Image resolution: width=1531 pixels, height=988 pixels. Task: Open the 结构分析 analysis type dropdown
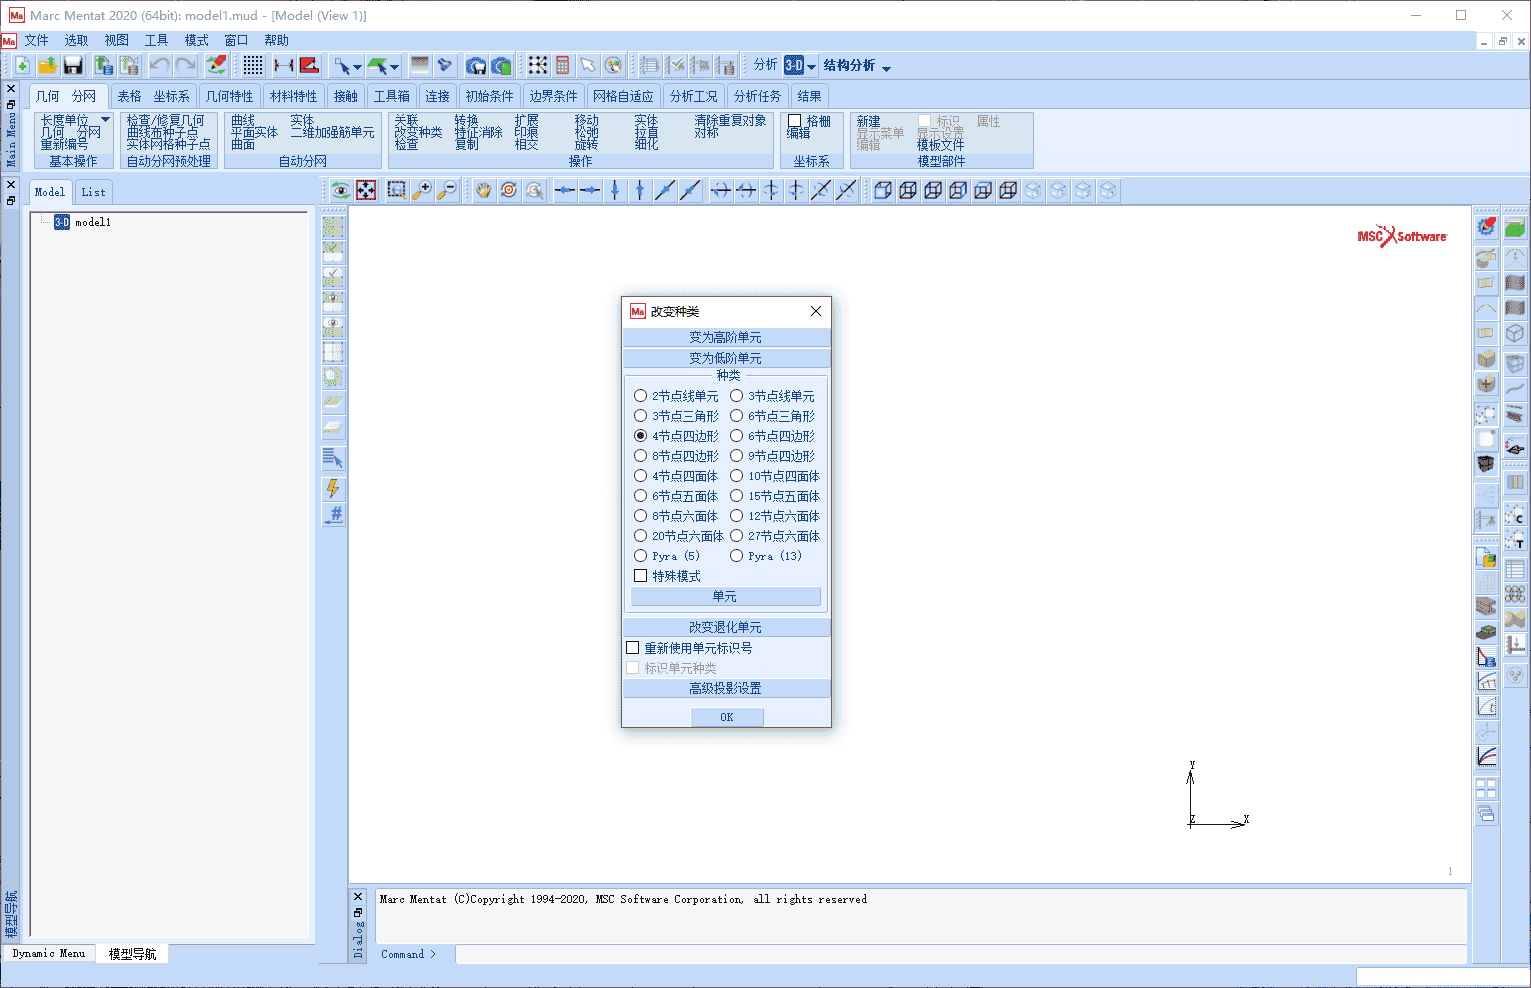coord(886,67)
